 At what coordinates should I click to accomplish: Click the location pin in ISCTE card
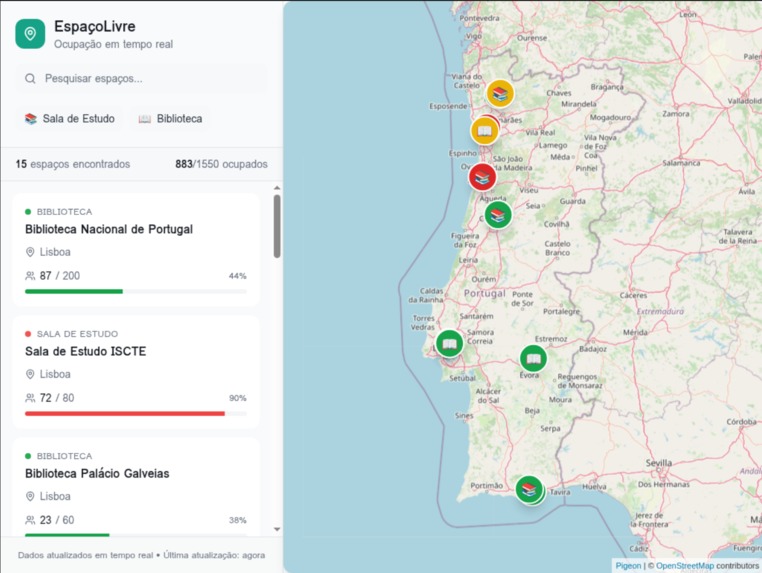(x=30, y=374)
